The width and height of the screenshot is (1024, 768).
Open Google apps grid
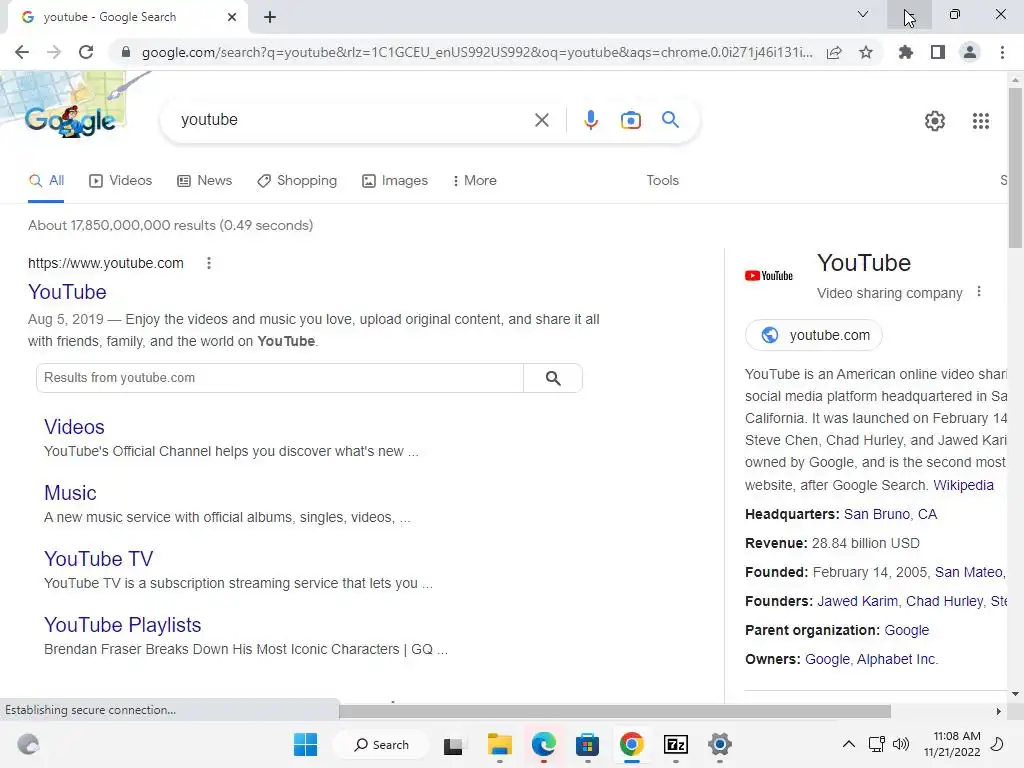click(981, 121)
